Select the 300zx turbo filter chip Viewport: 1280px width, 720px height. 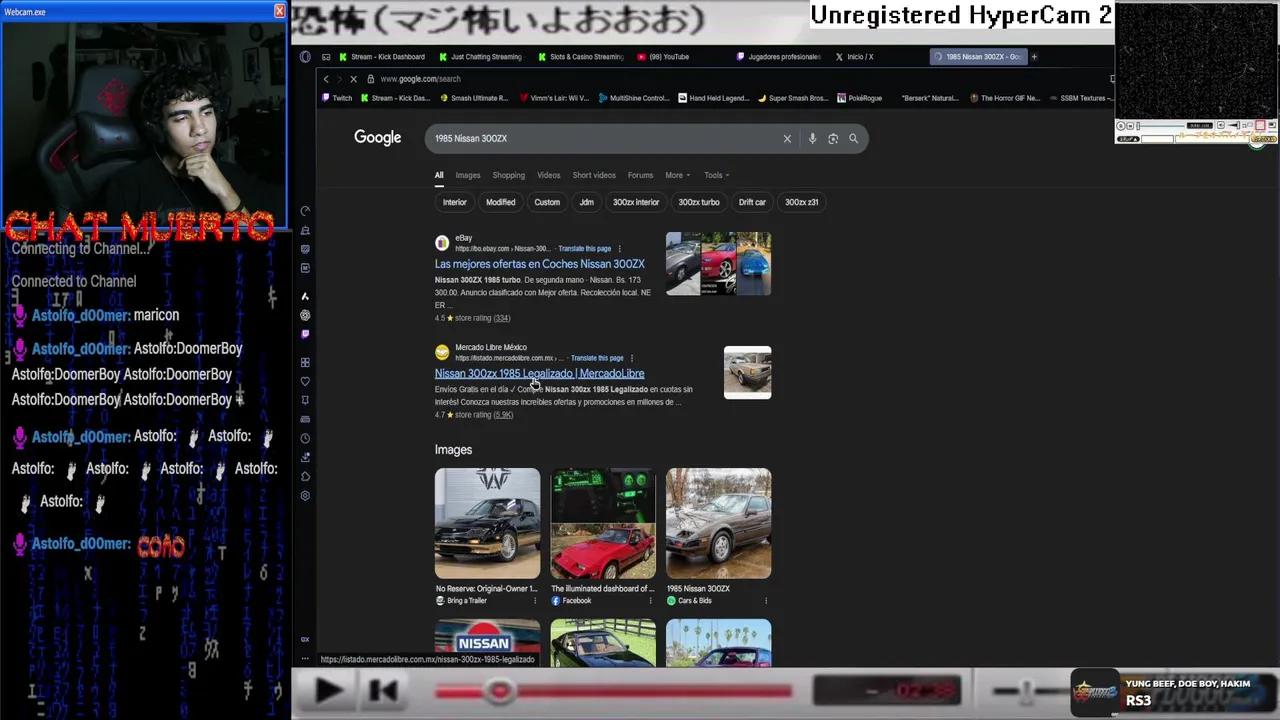(x=699, y=202)
